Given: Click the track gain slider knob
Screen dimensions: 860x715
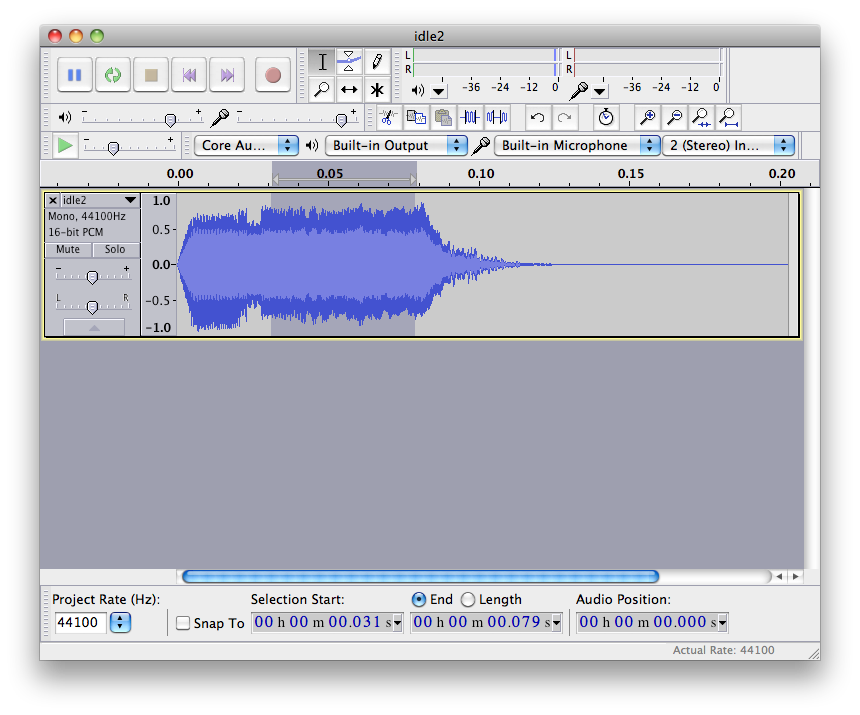Looking at the screenshot, I should coord(92,277).
